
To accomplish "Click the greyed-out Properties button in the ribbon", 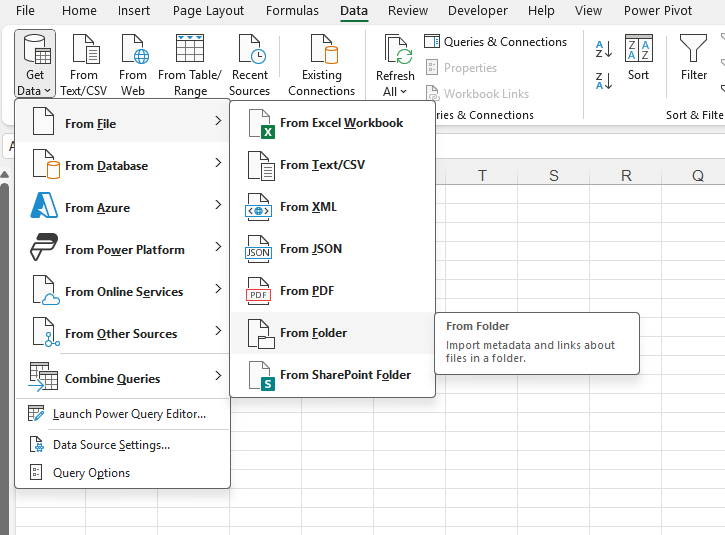I will point(461,68).
